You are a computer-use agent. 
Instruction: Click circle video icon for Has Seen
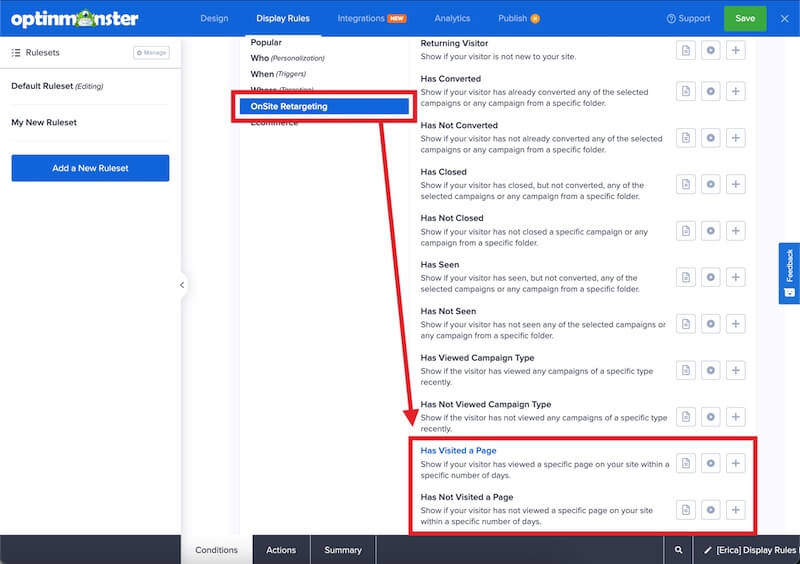pos(711,277)
